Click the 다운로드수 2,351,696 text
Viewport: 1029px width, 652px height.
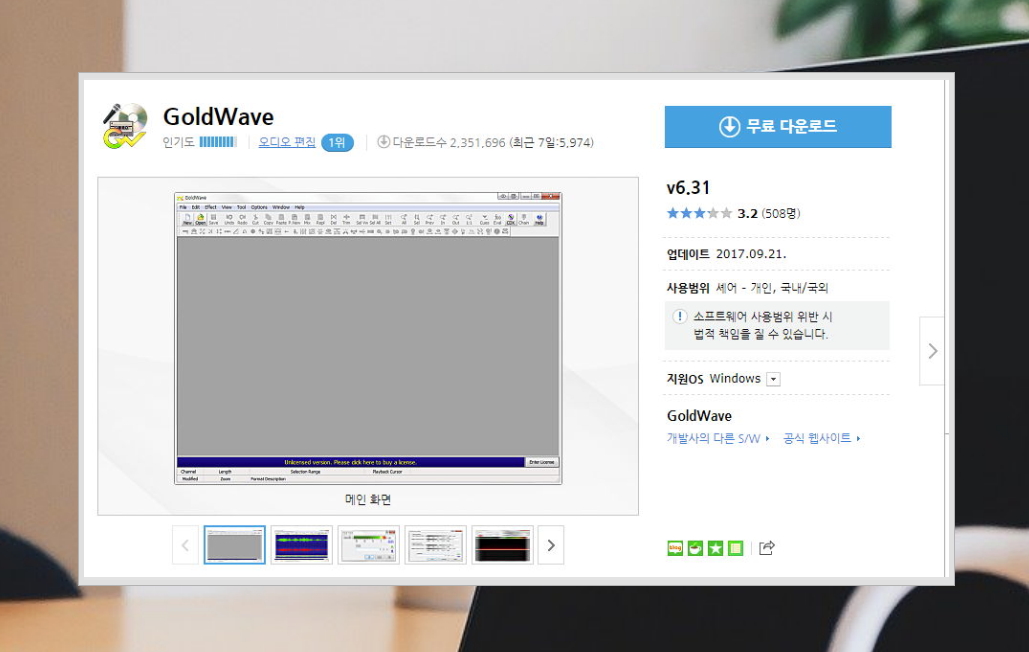coord(449,142)
